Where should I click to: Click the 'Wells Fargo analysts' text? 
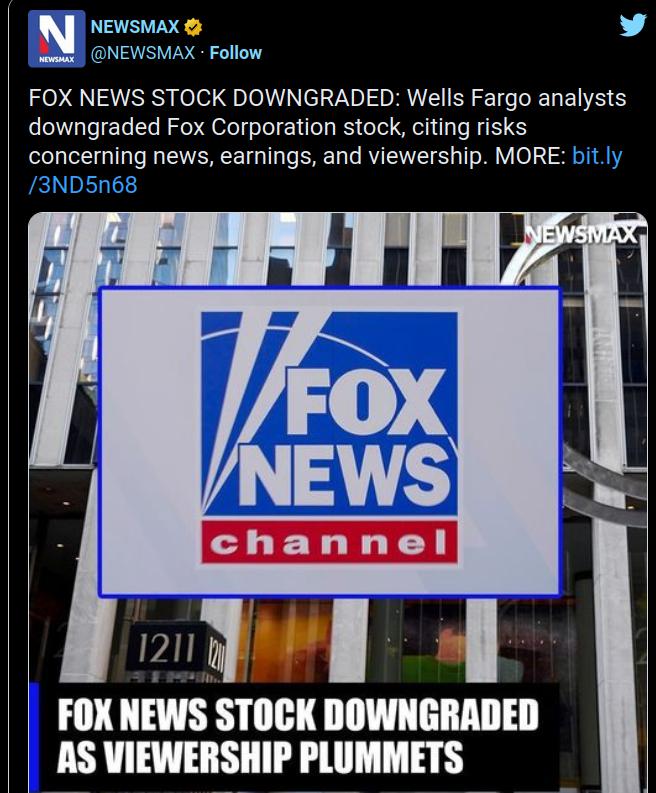[x=517, y=98]
